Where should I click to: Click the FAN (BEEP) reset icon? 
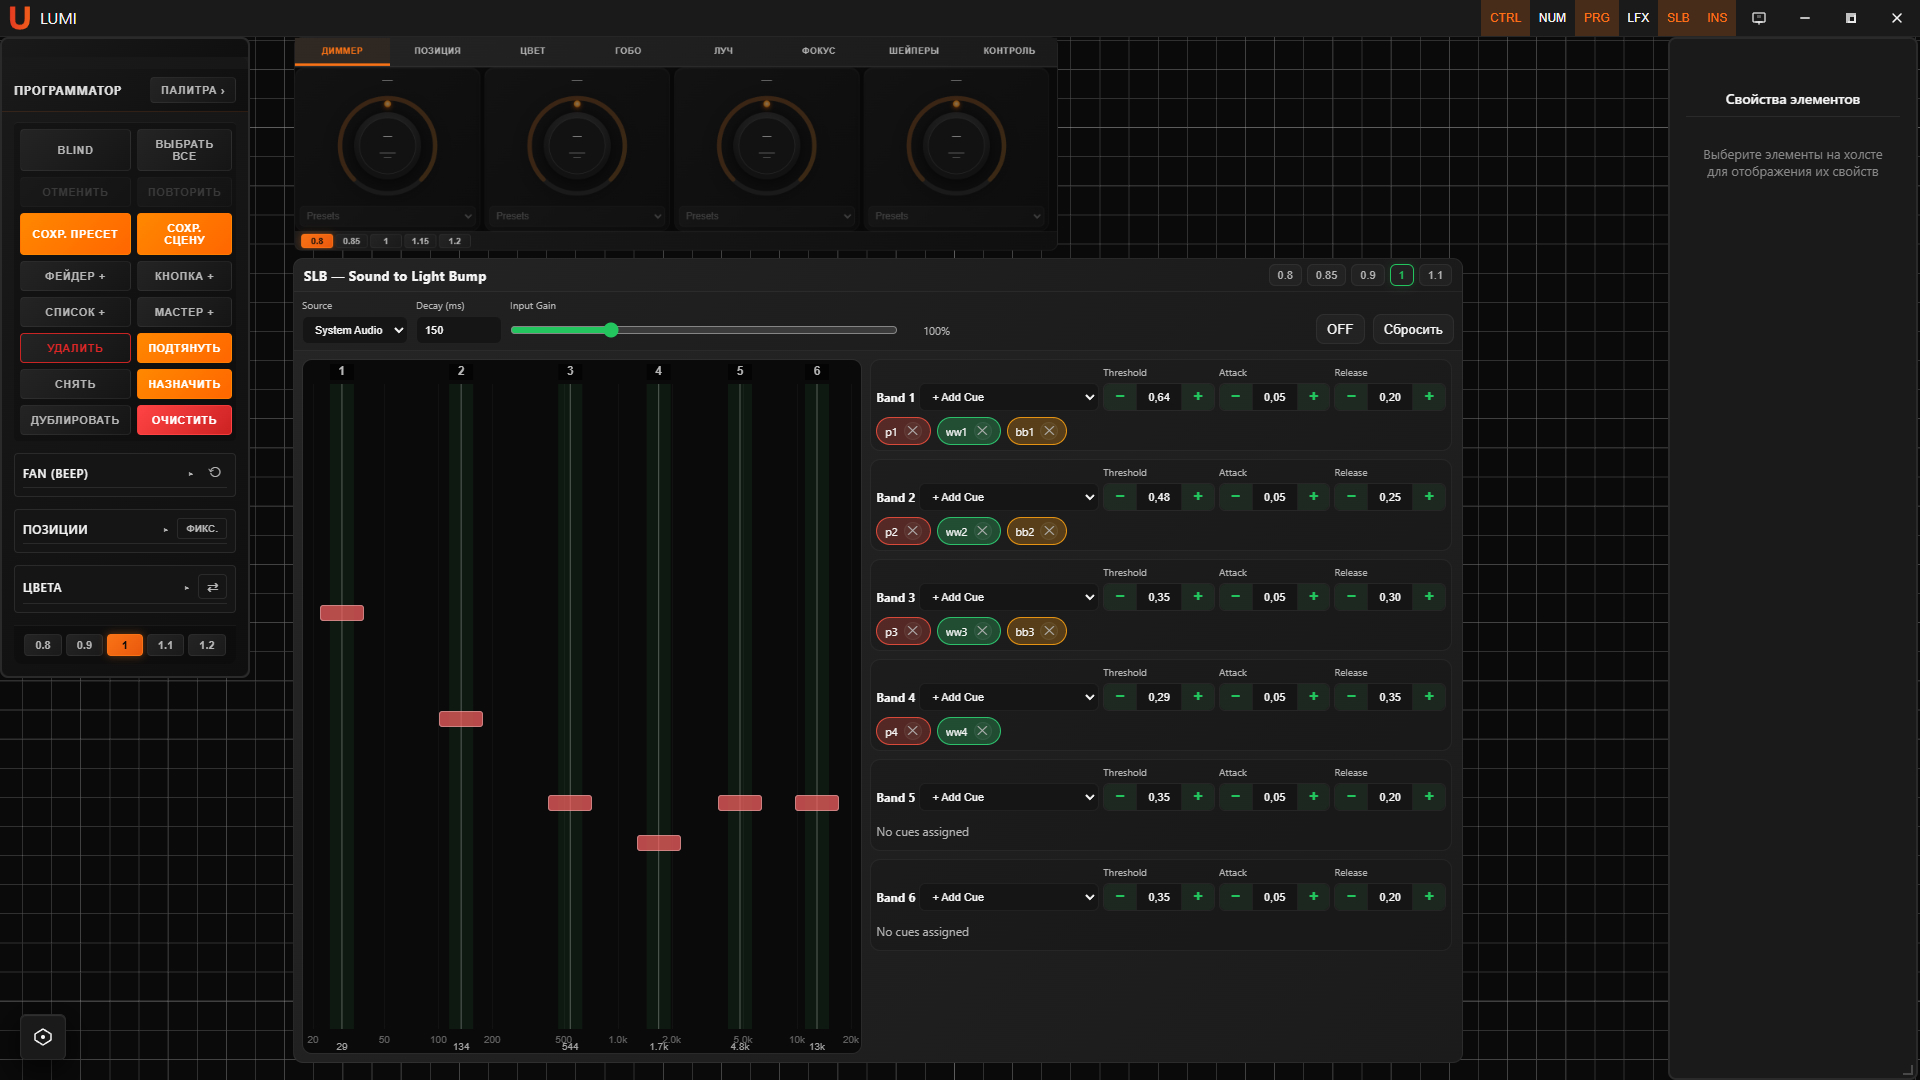point(215,473)
